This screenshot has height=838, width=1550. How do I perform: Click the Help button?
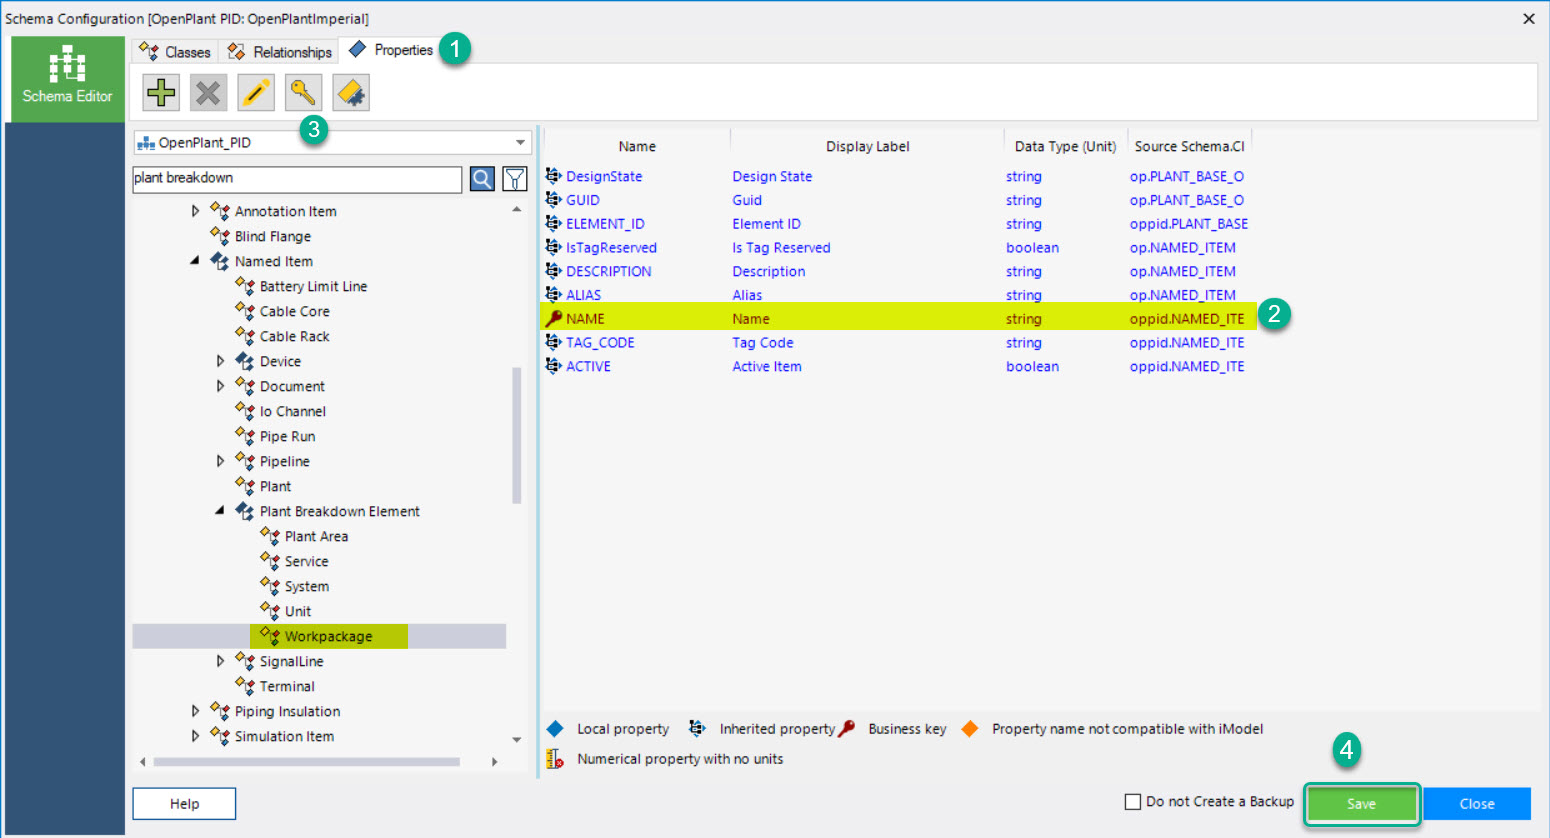point(184,804)
